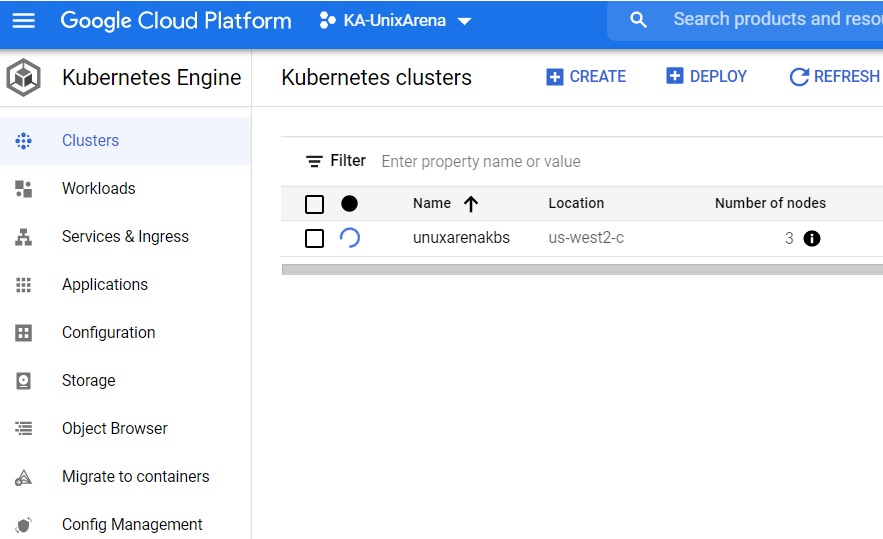Click the horizontal scrollbar under the table
The height and width of the screenshot is (539, 883).
click(582, 270)
